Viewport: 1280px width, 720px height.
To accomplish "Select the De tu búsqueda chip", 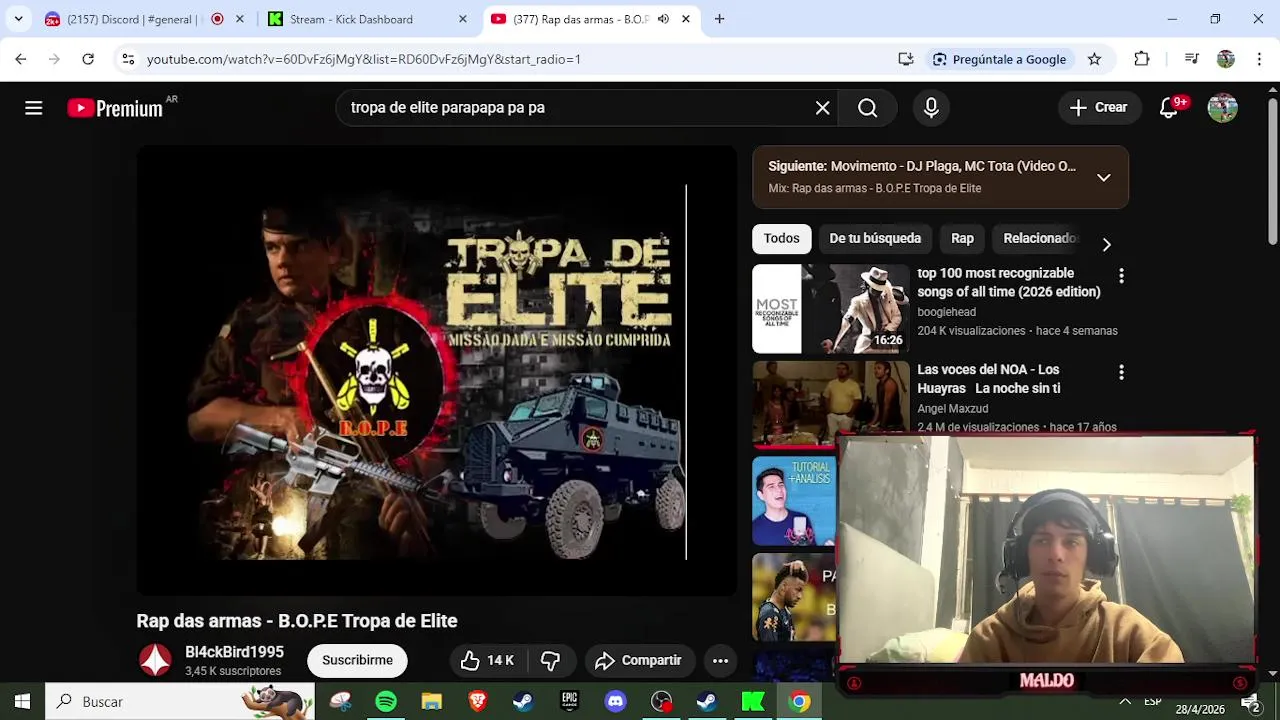I will click(x=875, y=238).
